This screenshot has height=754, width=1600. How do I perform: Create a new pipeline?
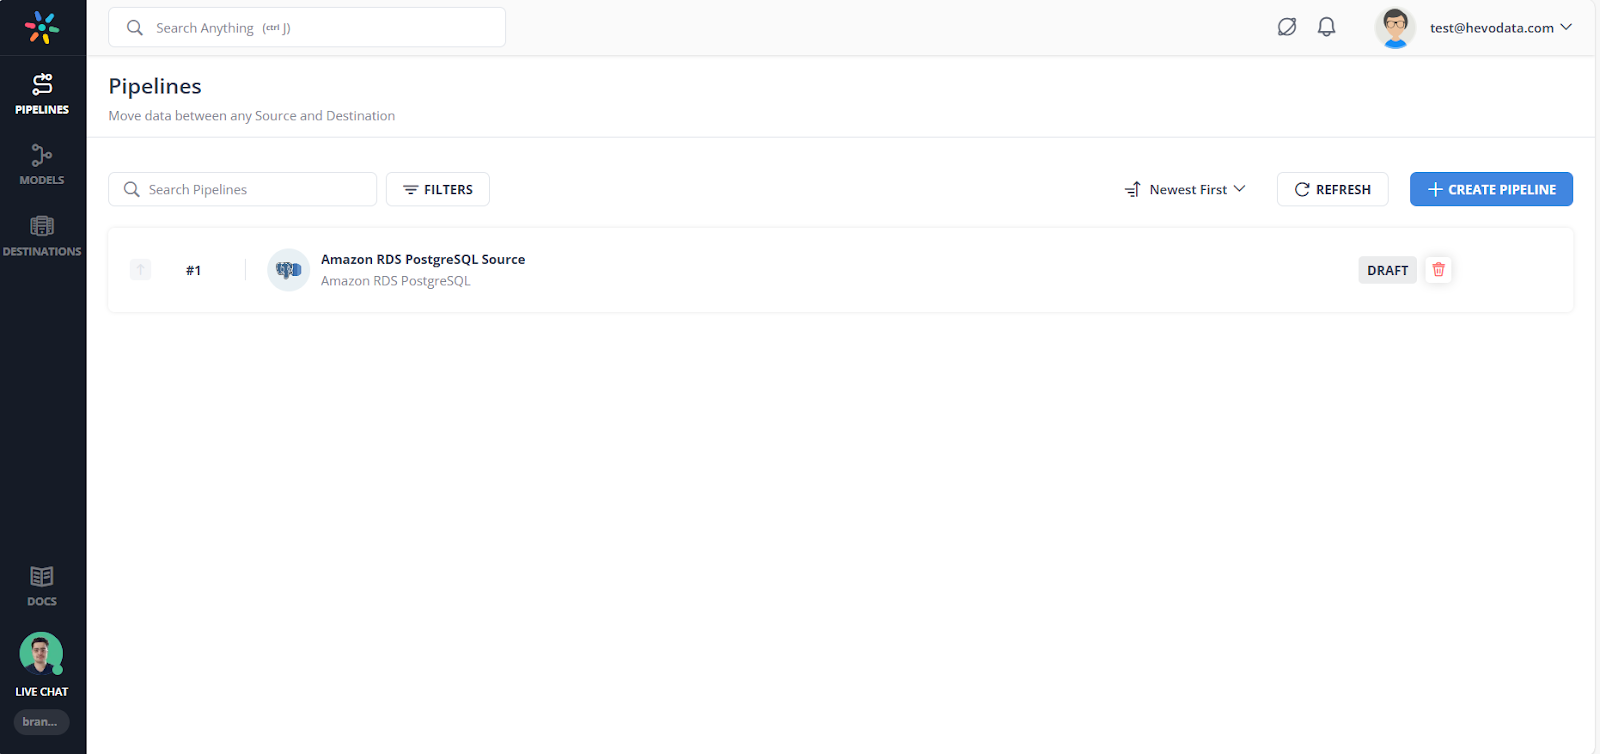coord(1491,189)
